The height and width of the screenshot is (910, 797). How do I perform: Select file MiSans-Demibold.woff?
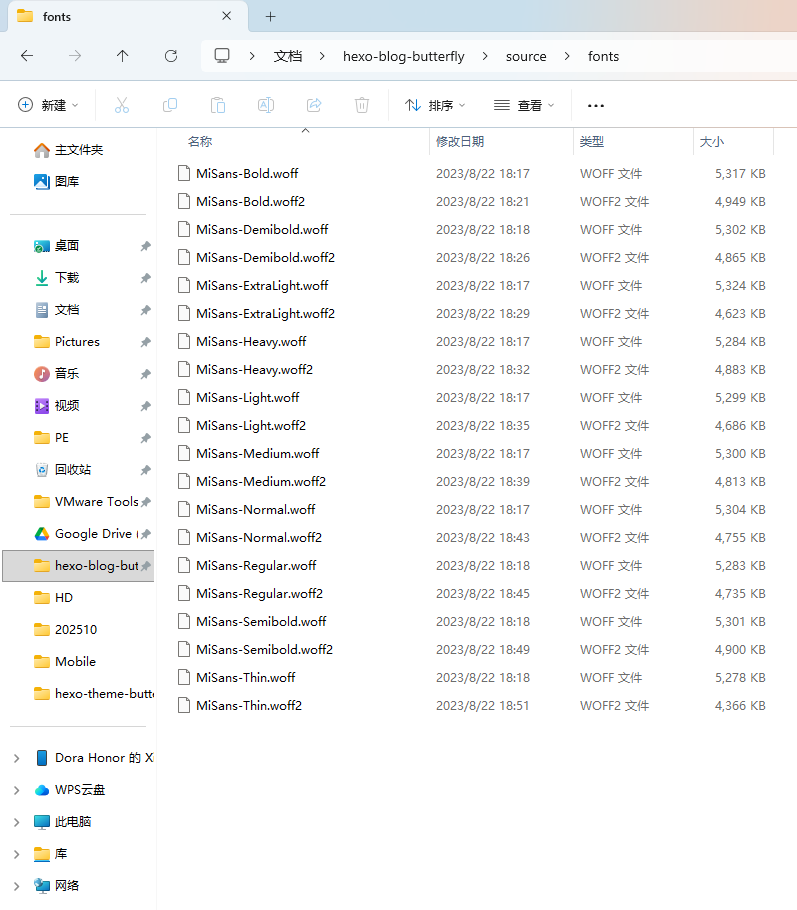click(262, 229)
